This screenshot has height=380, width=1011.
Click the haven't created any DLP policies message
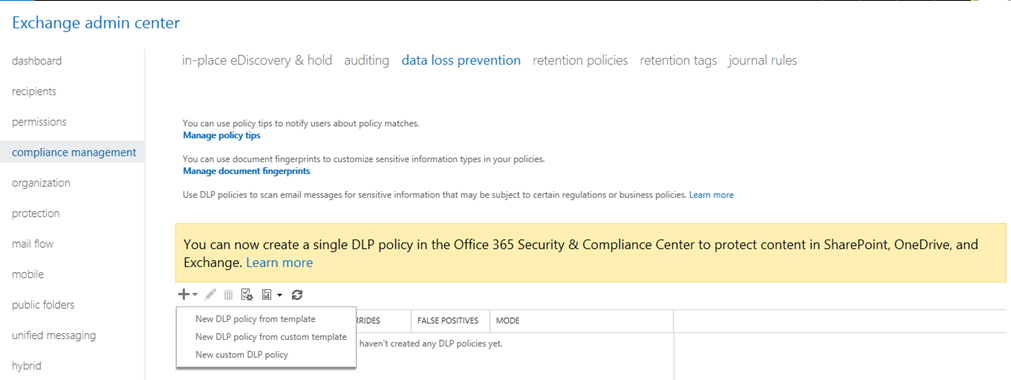click(x=431, y=343)
